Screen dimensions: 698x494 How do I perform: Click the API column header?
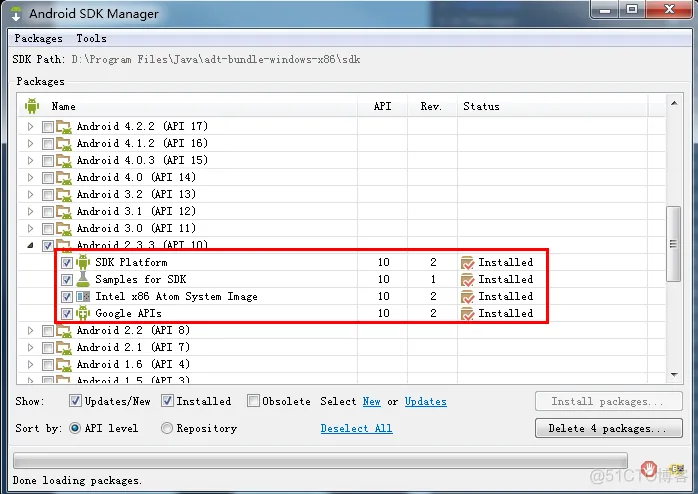tap(382, 106)
